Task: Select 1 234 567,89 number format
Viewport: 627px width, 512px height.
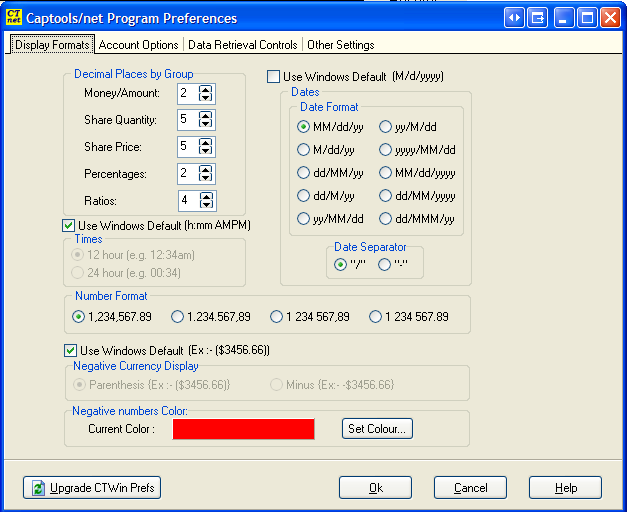Action: click(276, 317)
